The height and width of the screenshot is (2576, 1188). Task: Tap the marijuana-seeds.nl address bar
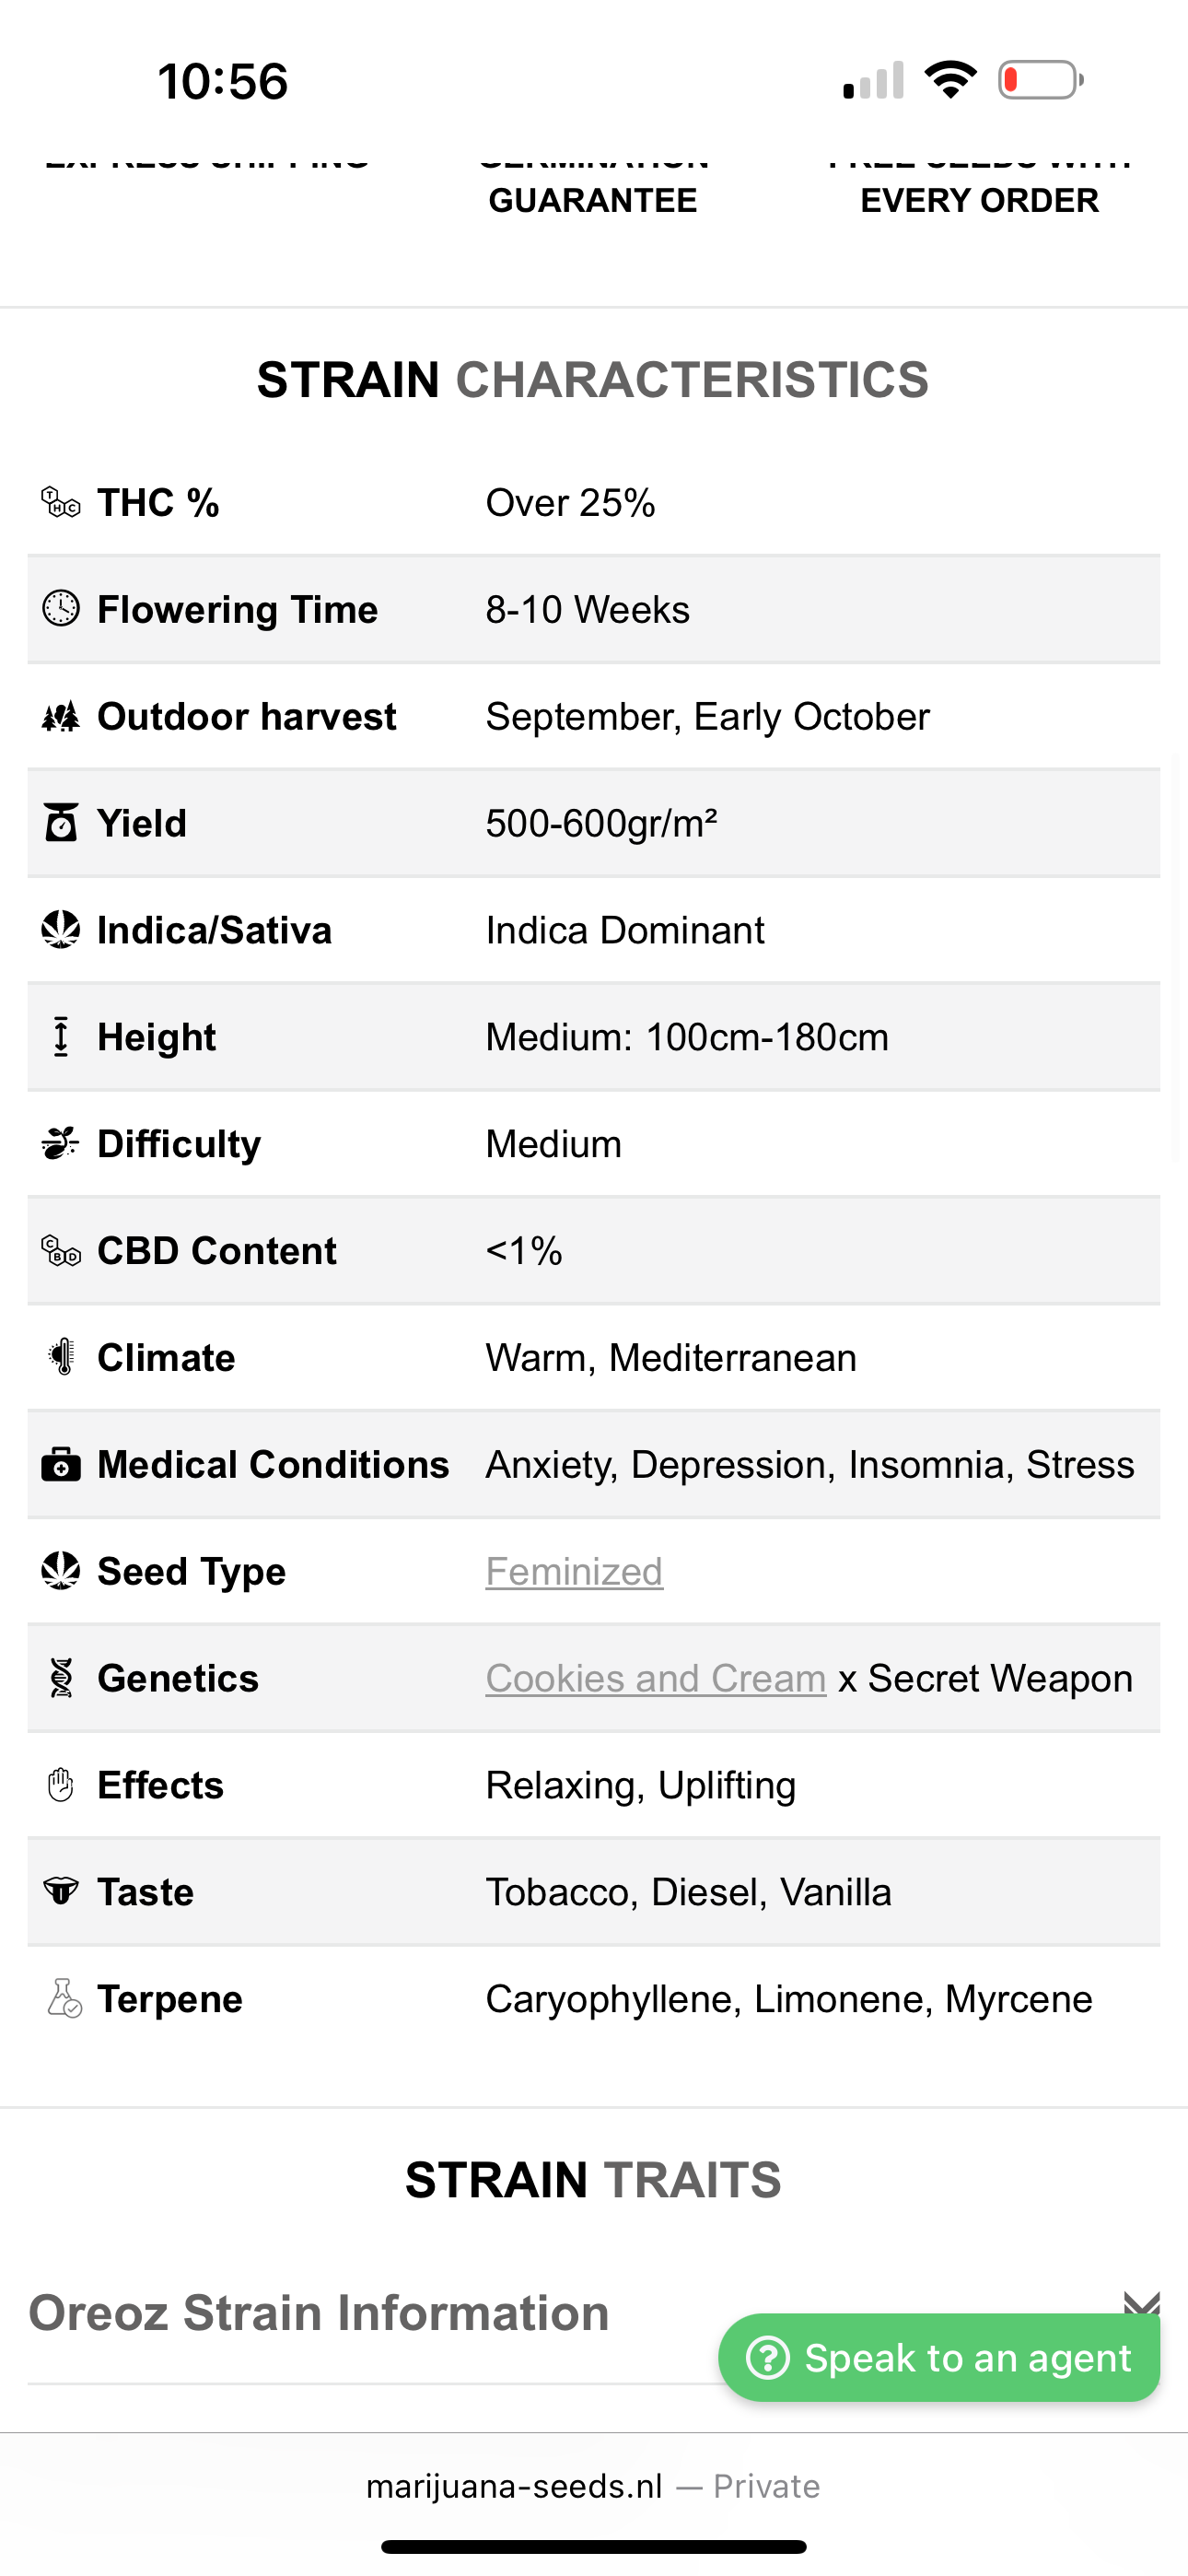pos(593,2486)
